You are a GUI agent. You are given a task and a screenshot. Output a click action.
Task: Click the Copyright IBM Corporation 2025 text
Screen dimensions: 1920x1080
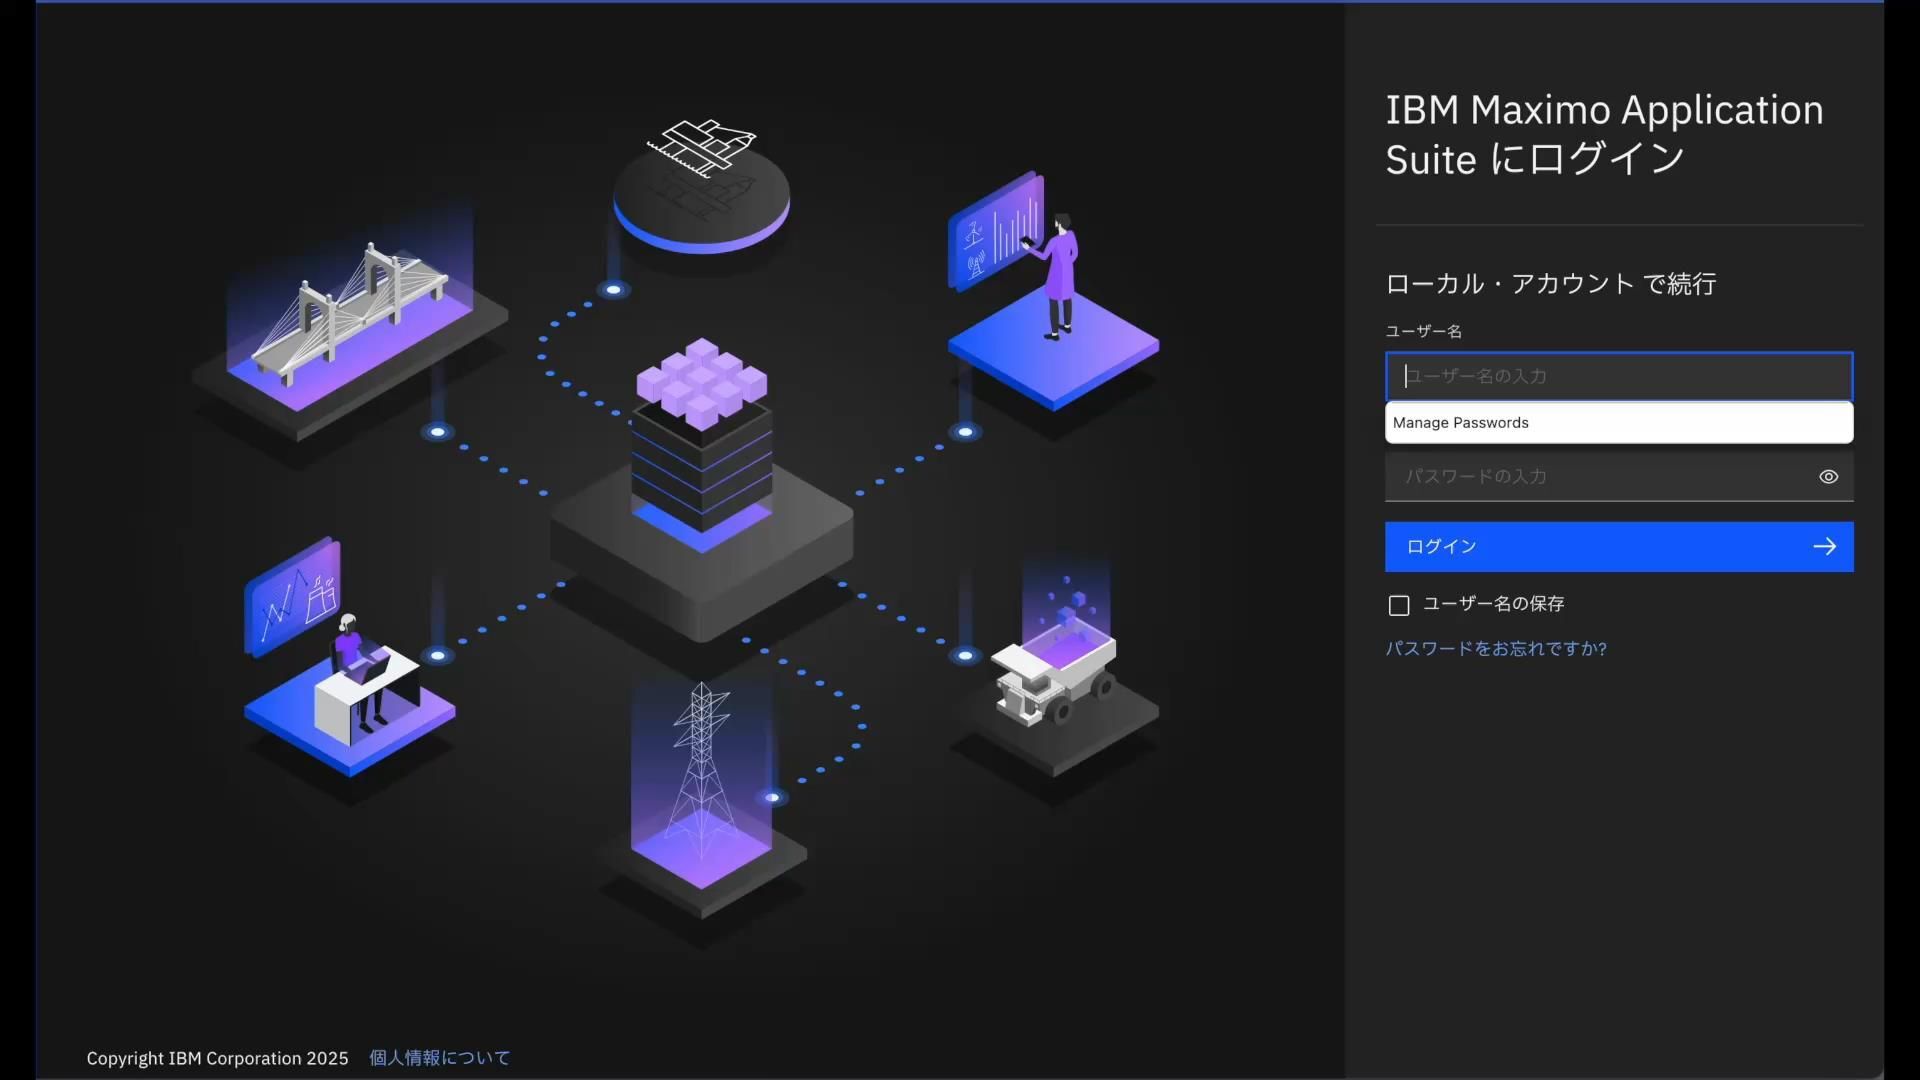217,1058
